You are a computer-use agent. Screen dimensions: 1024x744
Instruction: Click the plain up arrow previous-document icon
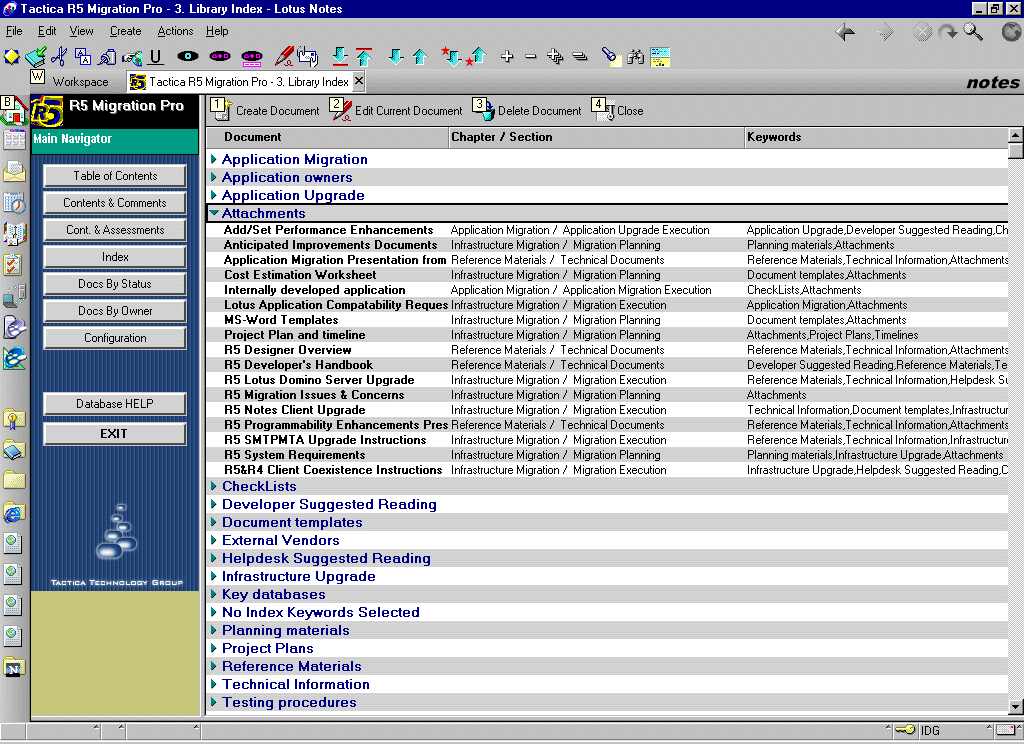(x=419, y=57)
